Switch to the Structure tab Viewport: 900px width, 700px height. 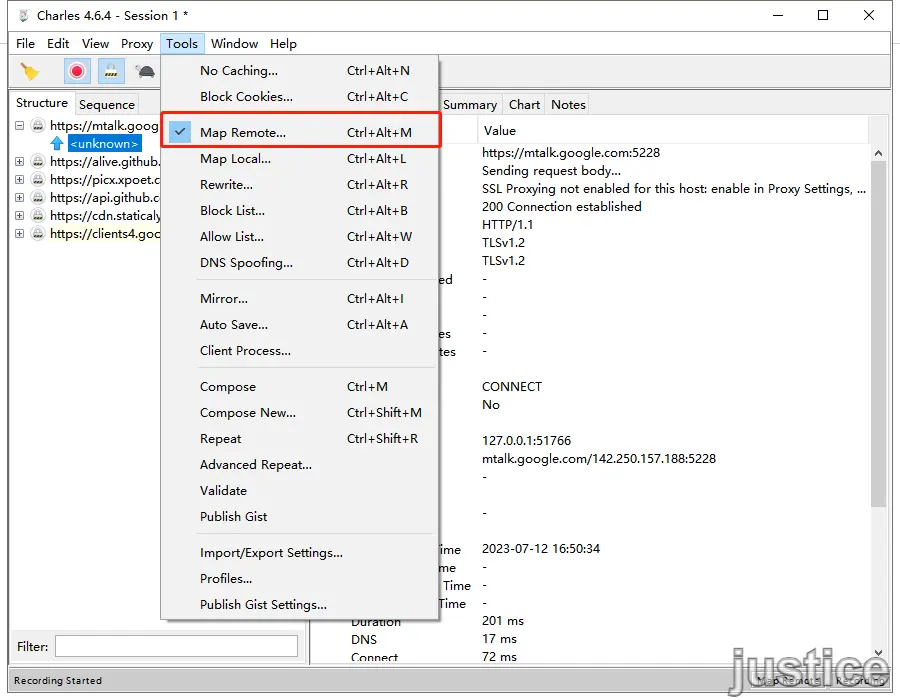[42, 103]
